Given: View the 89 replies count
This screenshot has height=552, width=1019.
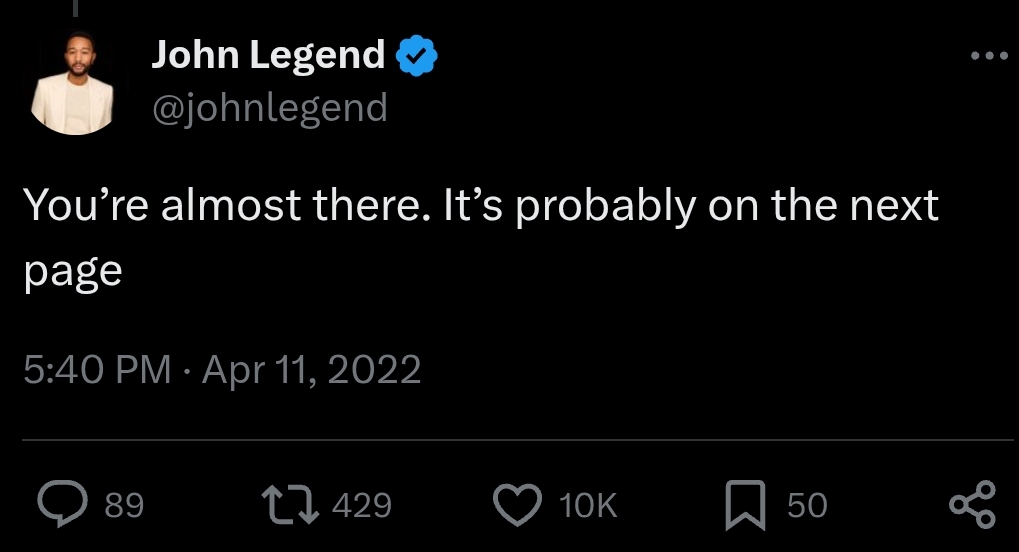Looking at the screenshot, I should pyautogui.click(x=124, y=505).
